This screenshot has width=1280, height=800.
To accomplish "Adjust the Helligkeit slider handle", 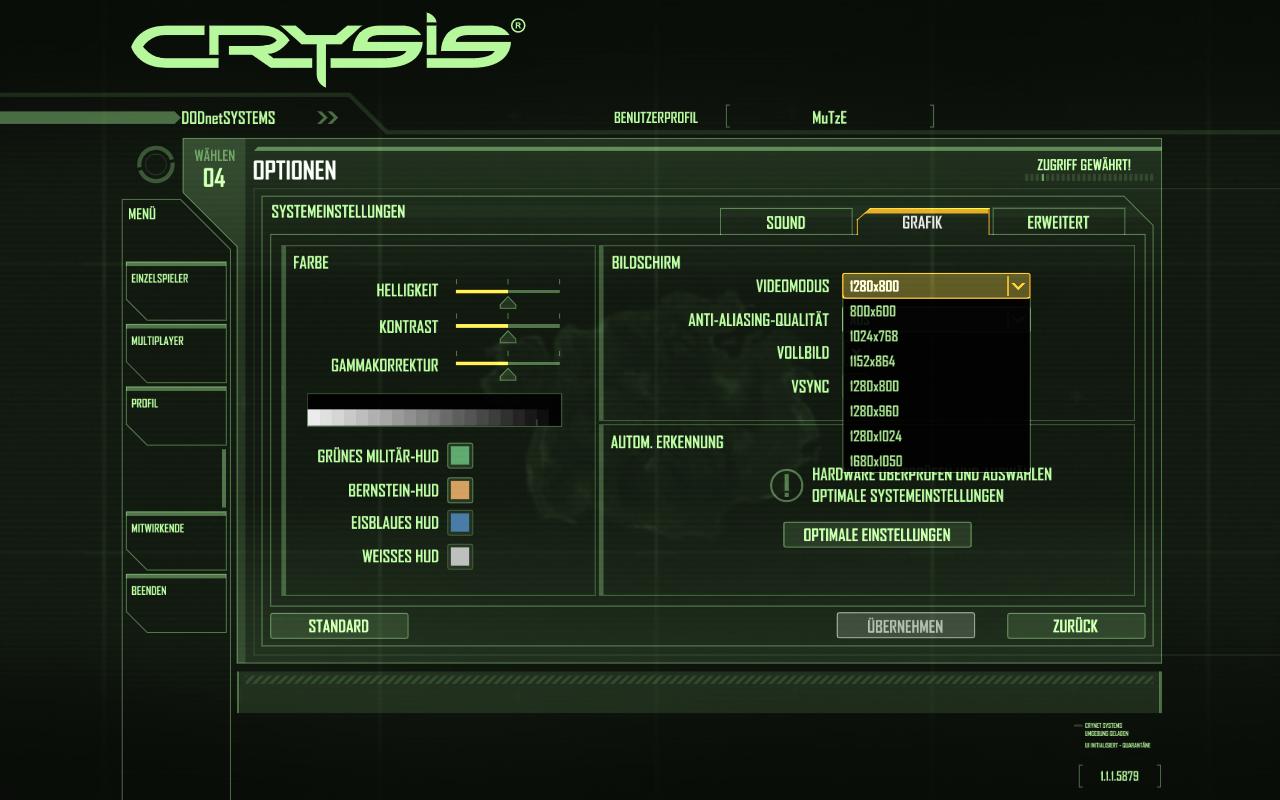I will click(x=508, y=302).
